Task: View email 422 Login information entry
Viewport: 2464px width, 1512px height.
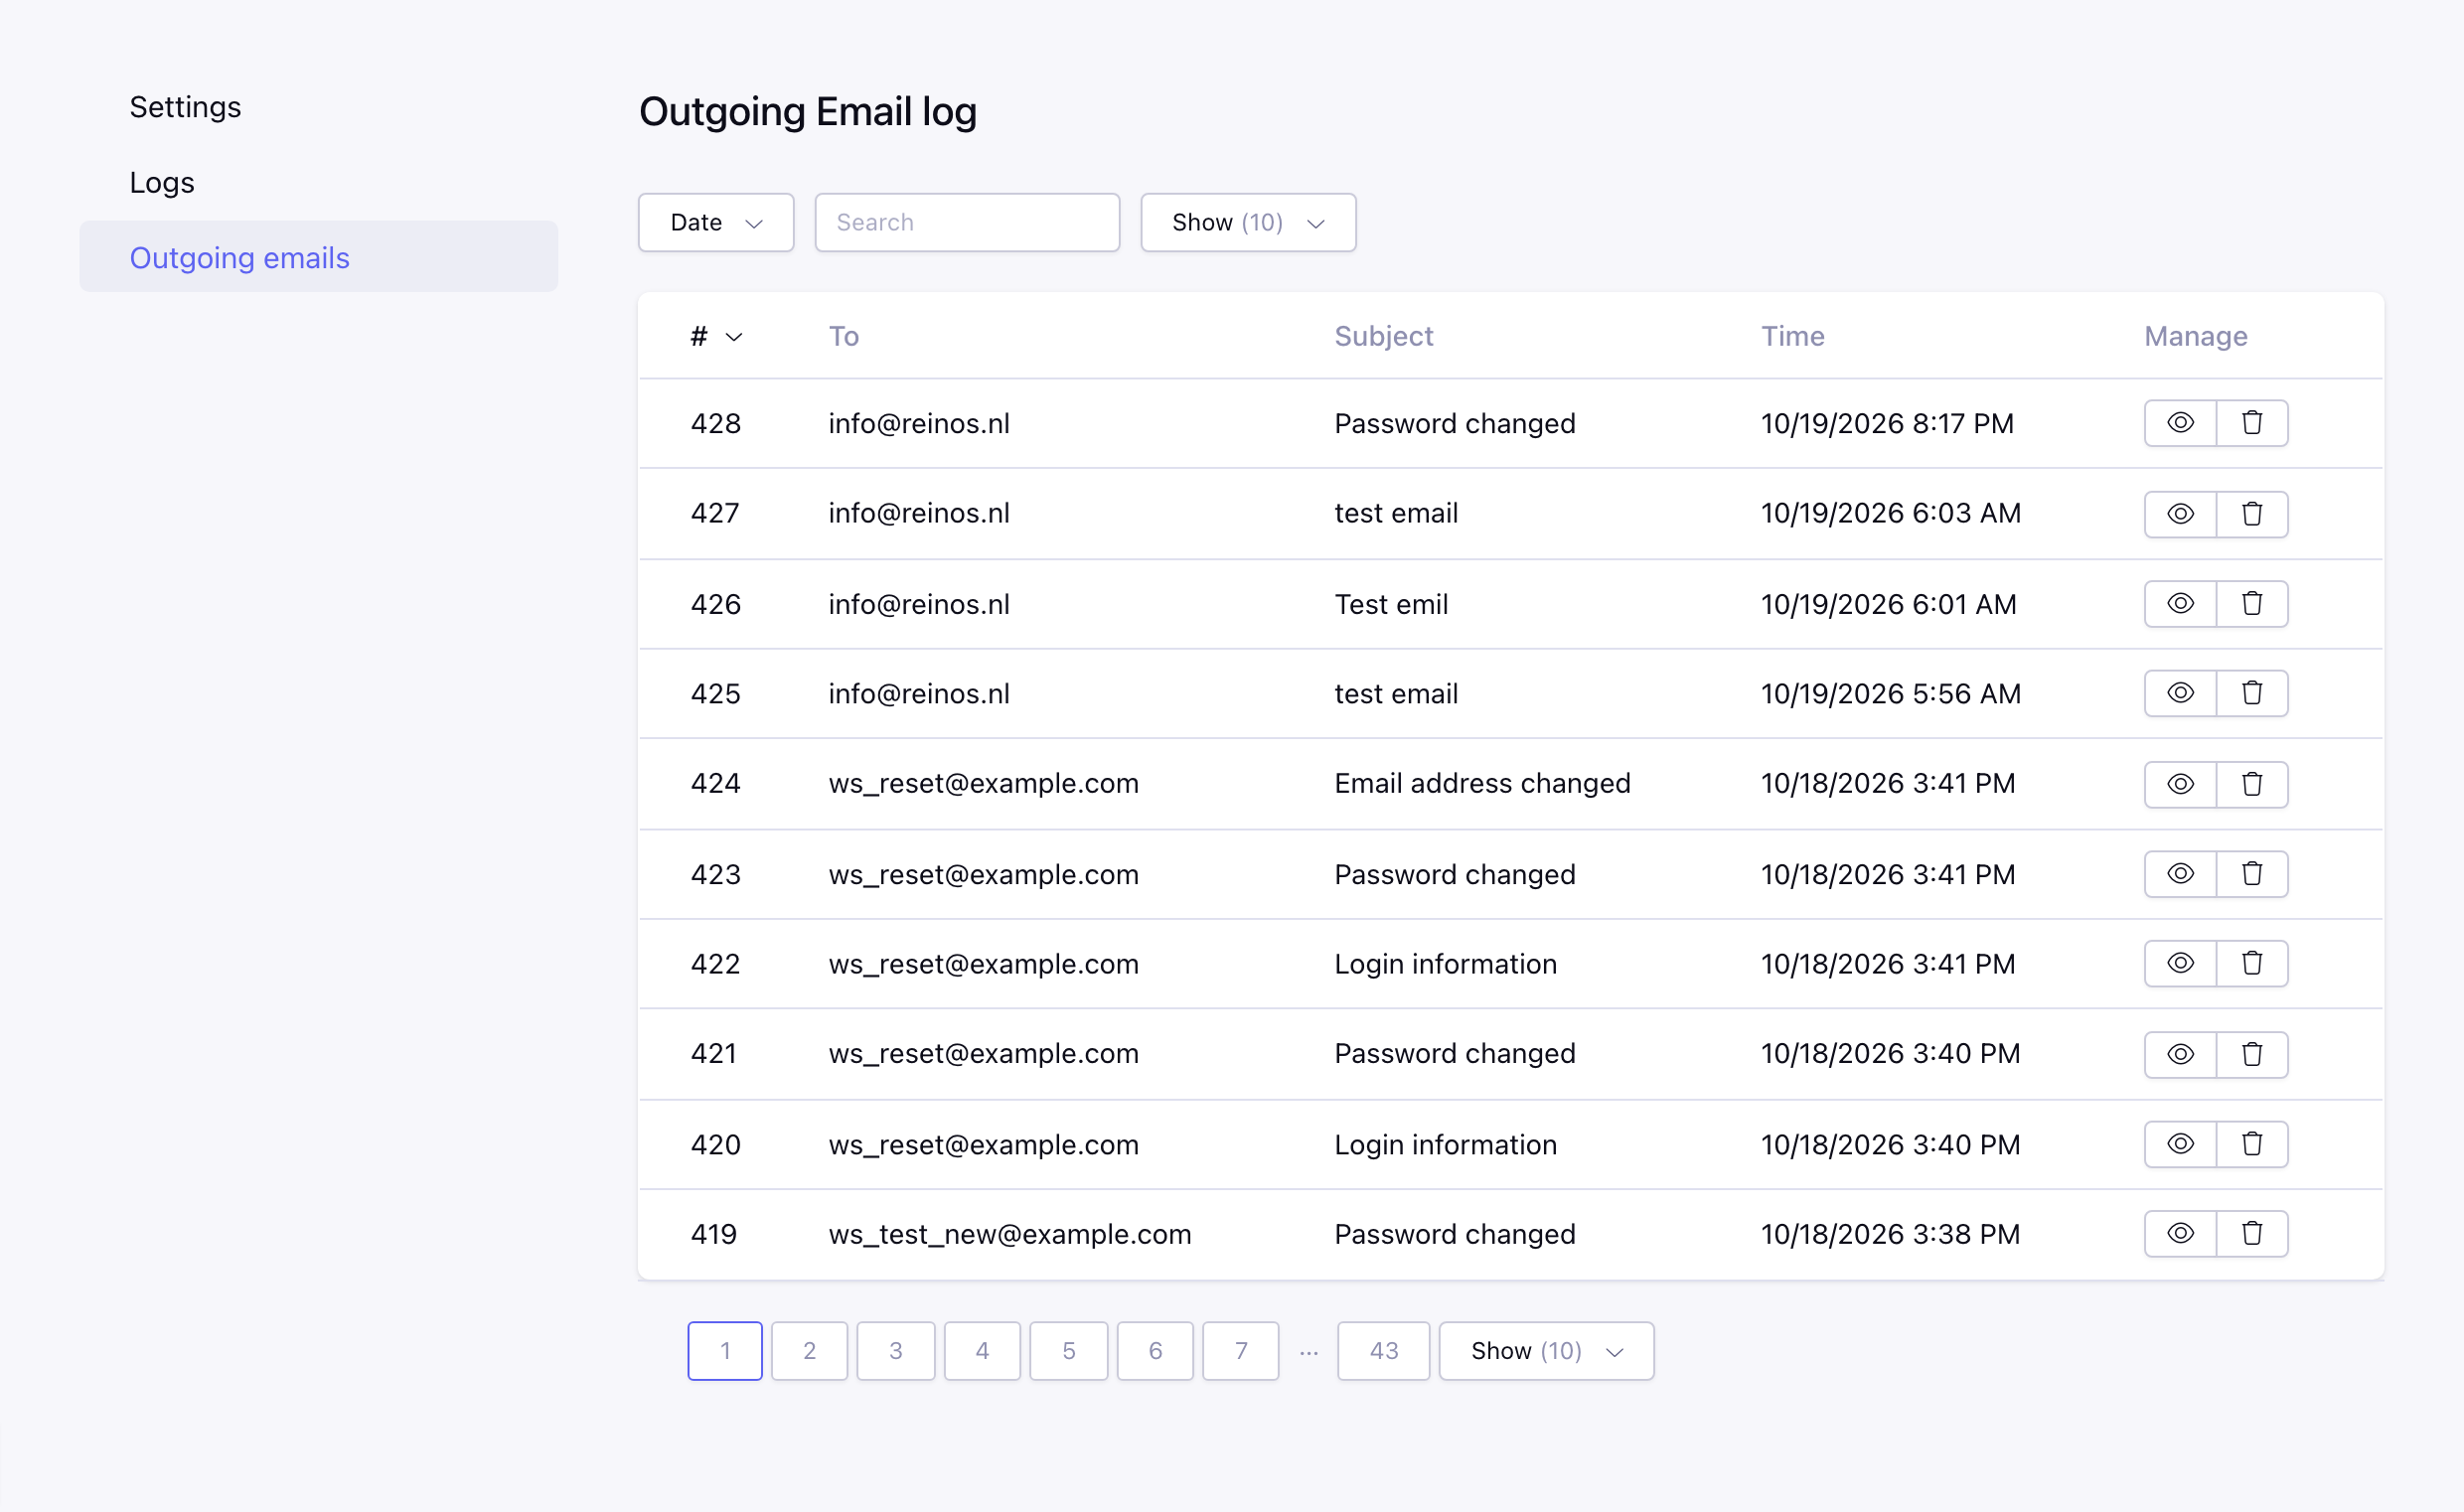Action: pyautogui.click(x=2180, y=963)
